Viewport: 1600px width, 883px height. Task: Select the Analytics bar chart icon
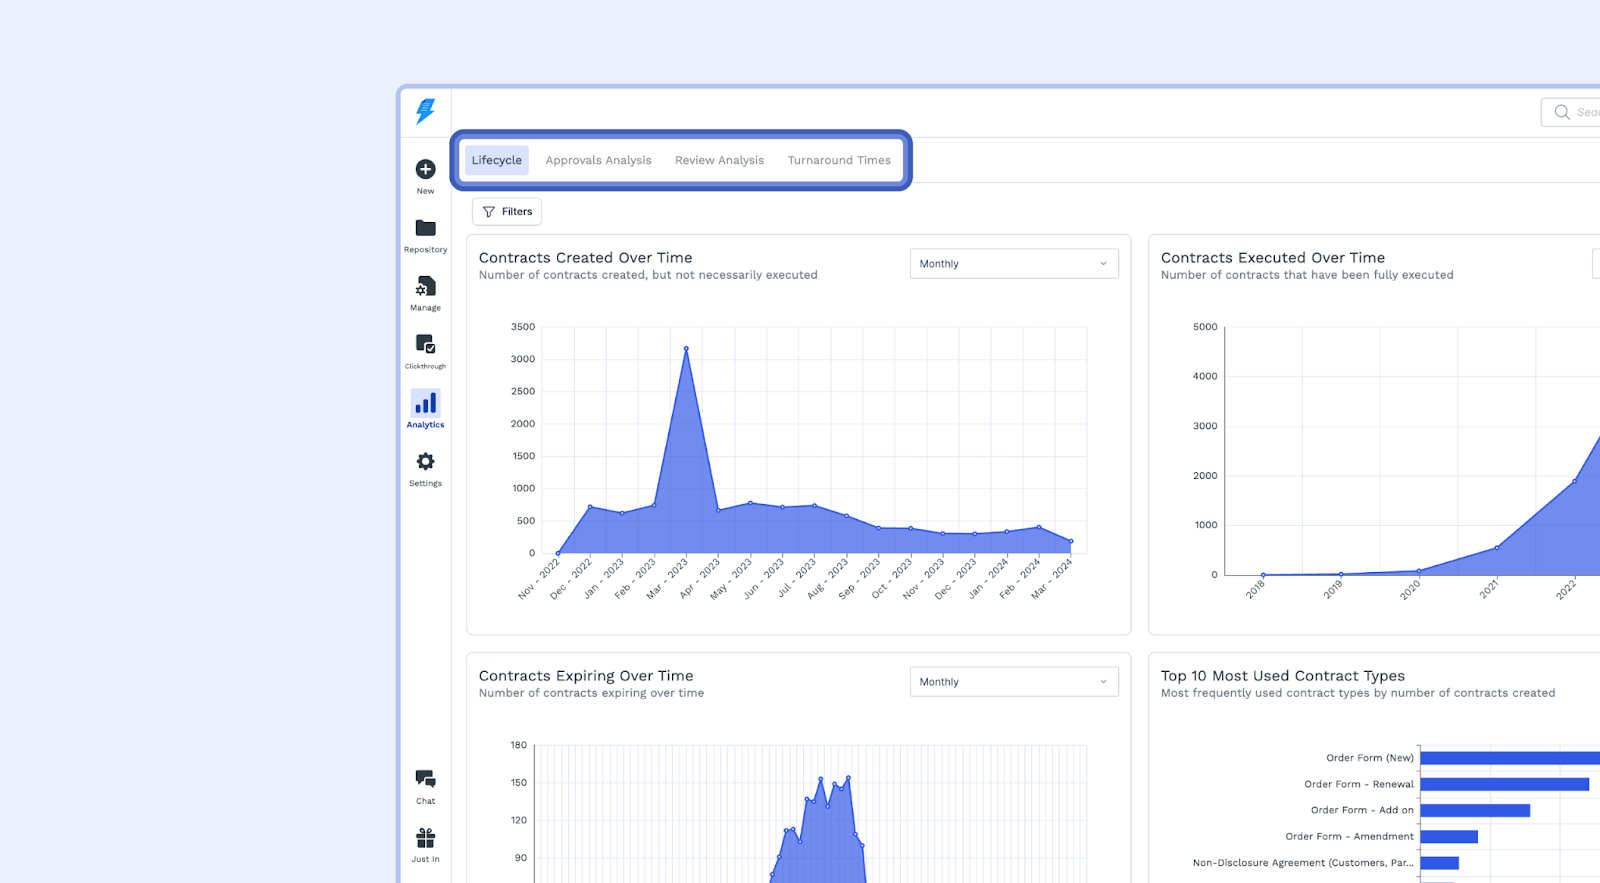click(x=425, y=404)
